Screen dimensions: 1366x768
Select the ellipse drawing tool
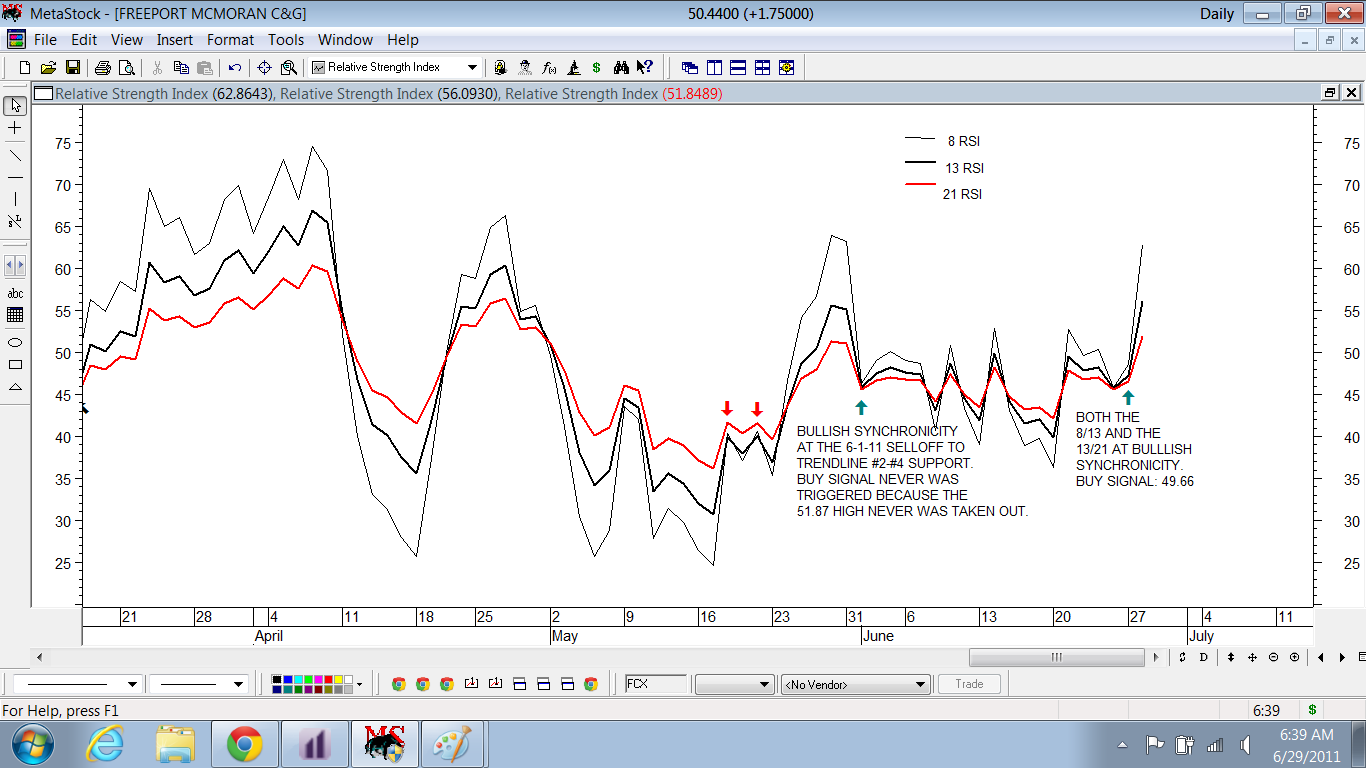point(15,342)
